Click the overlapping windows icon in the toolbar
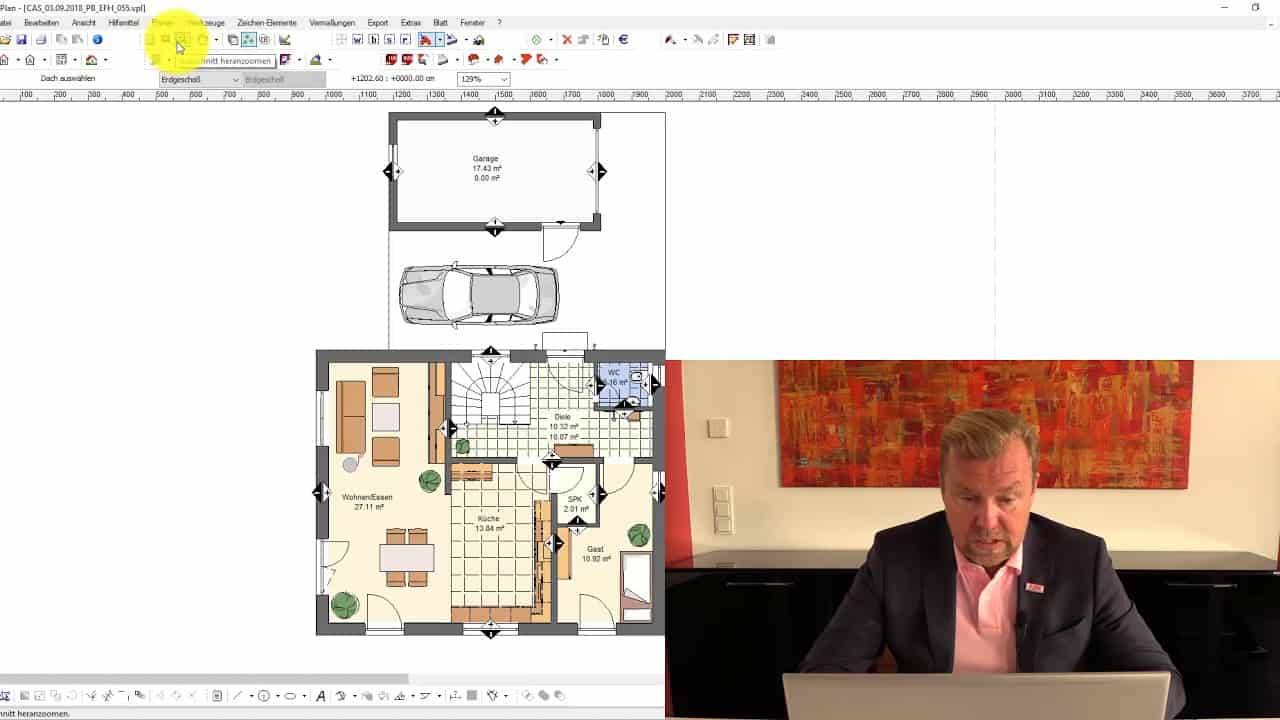 (x=233, y=40)
